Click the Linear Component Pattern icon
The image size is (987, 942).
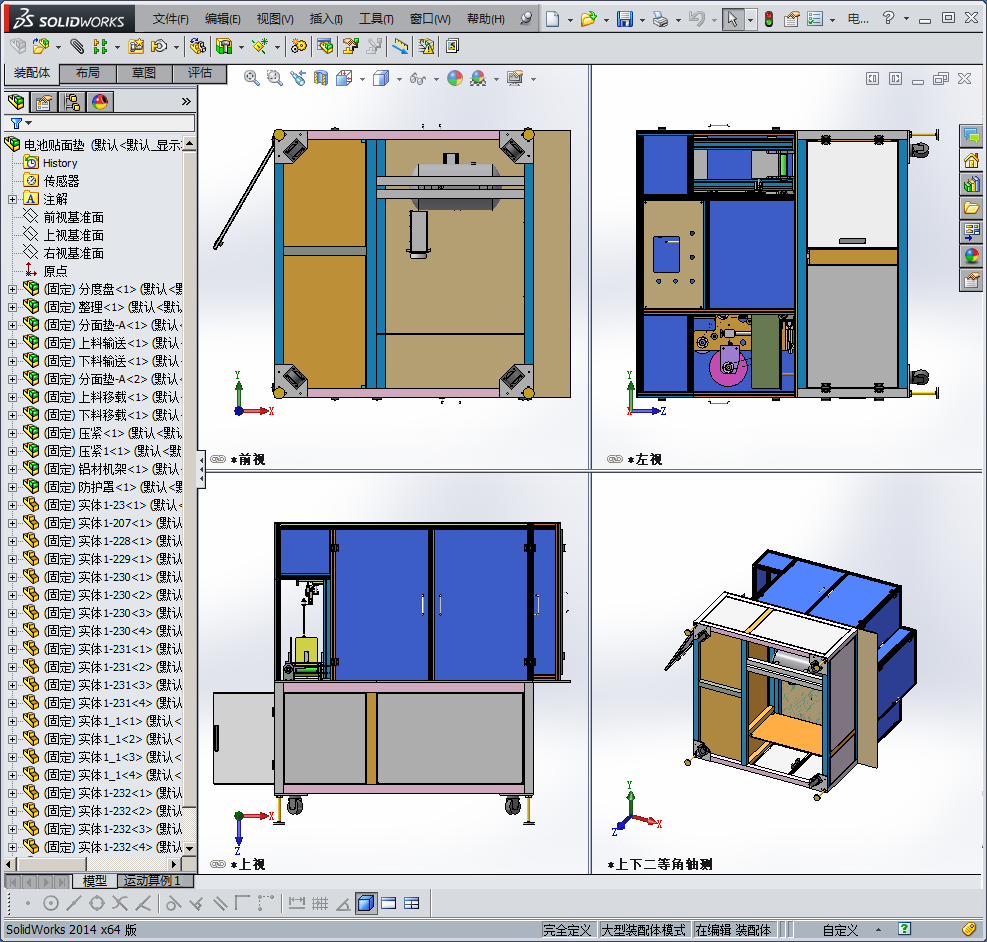coord(99,46)
